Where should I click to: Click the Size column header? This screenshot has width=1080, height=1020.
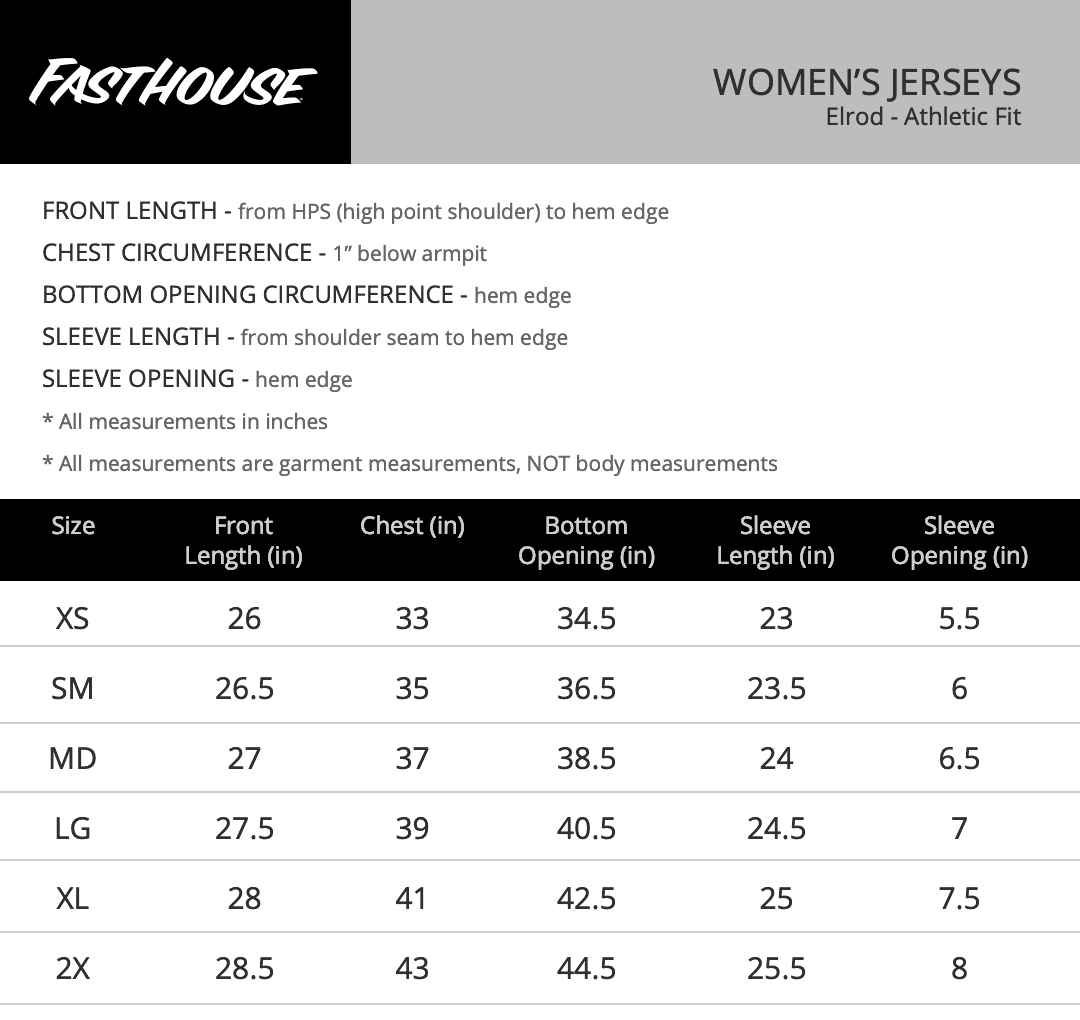[x=73, y=526]
